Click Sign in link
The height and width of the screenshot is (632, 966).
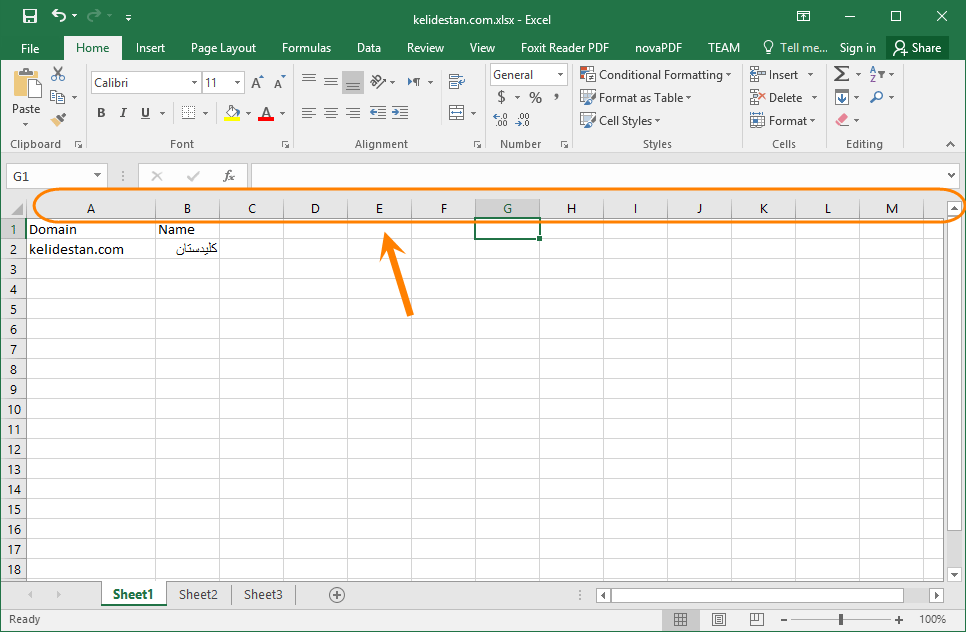(857, 48)
